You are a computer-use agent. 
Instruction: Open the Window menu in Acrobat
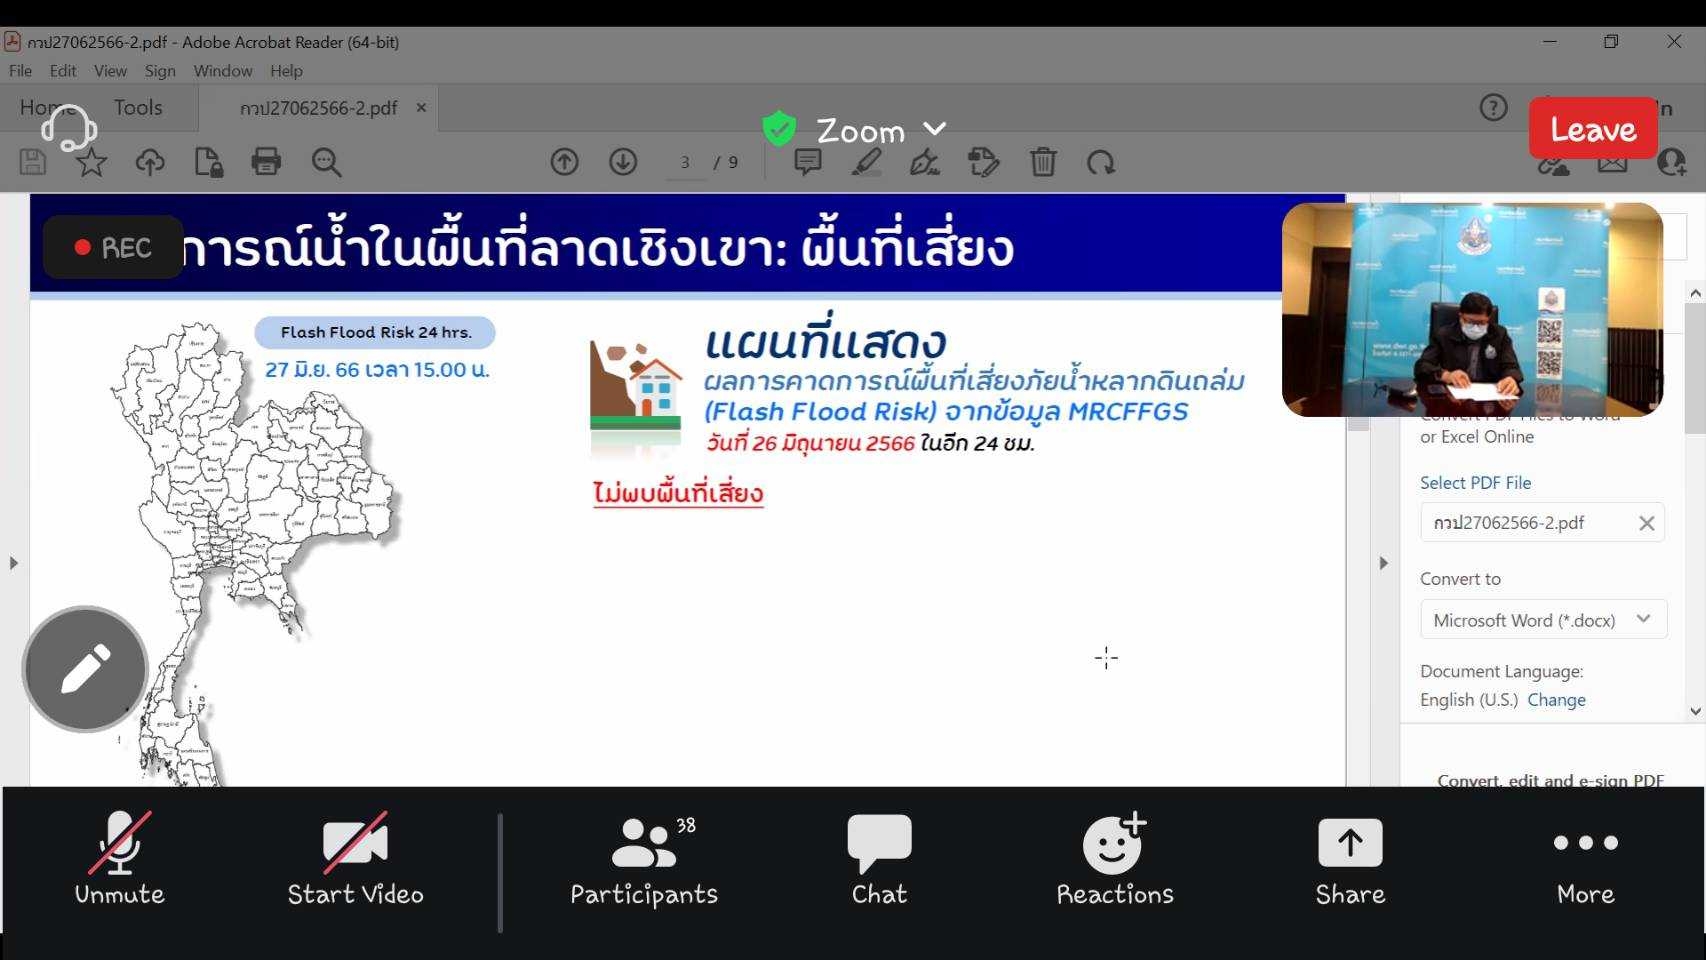click(x=222, y=71)
